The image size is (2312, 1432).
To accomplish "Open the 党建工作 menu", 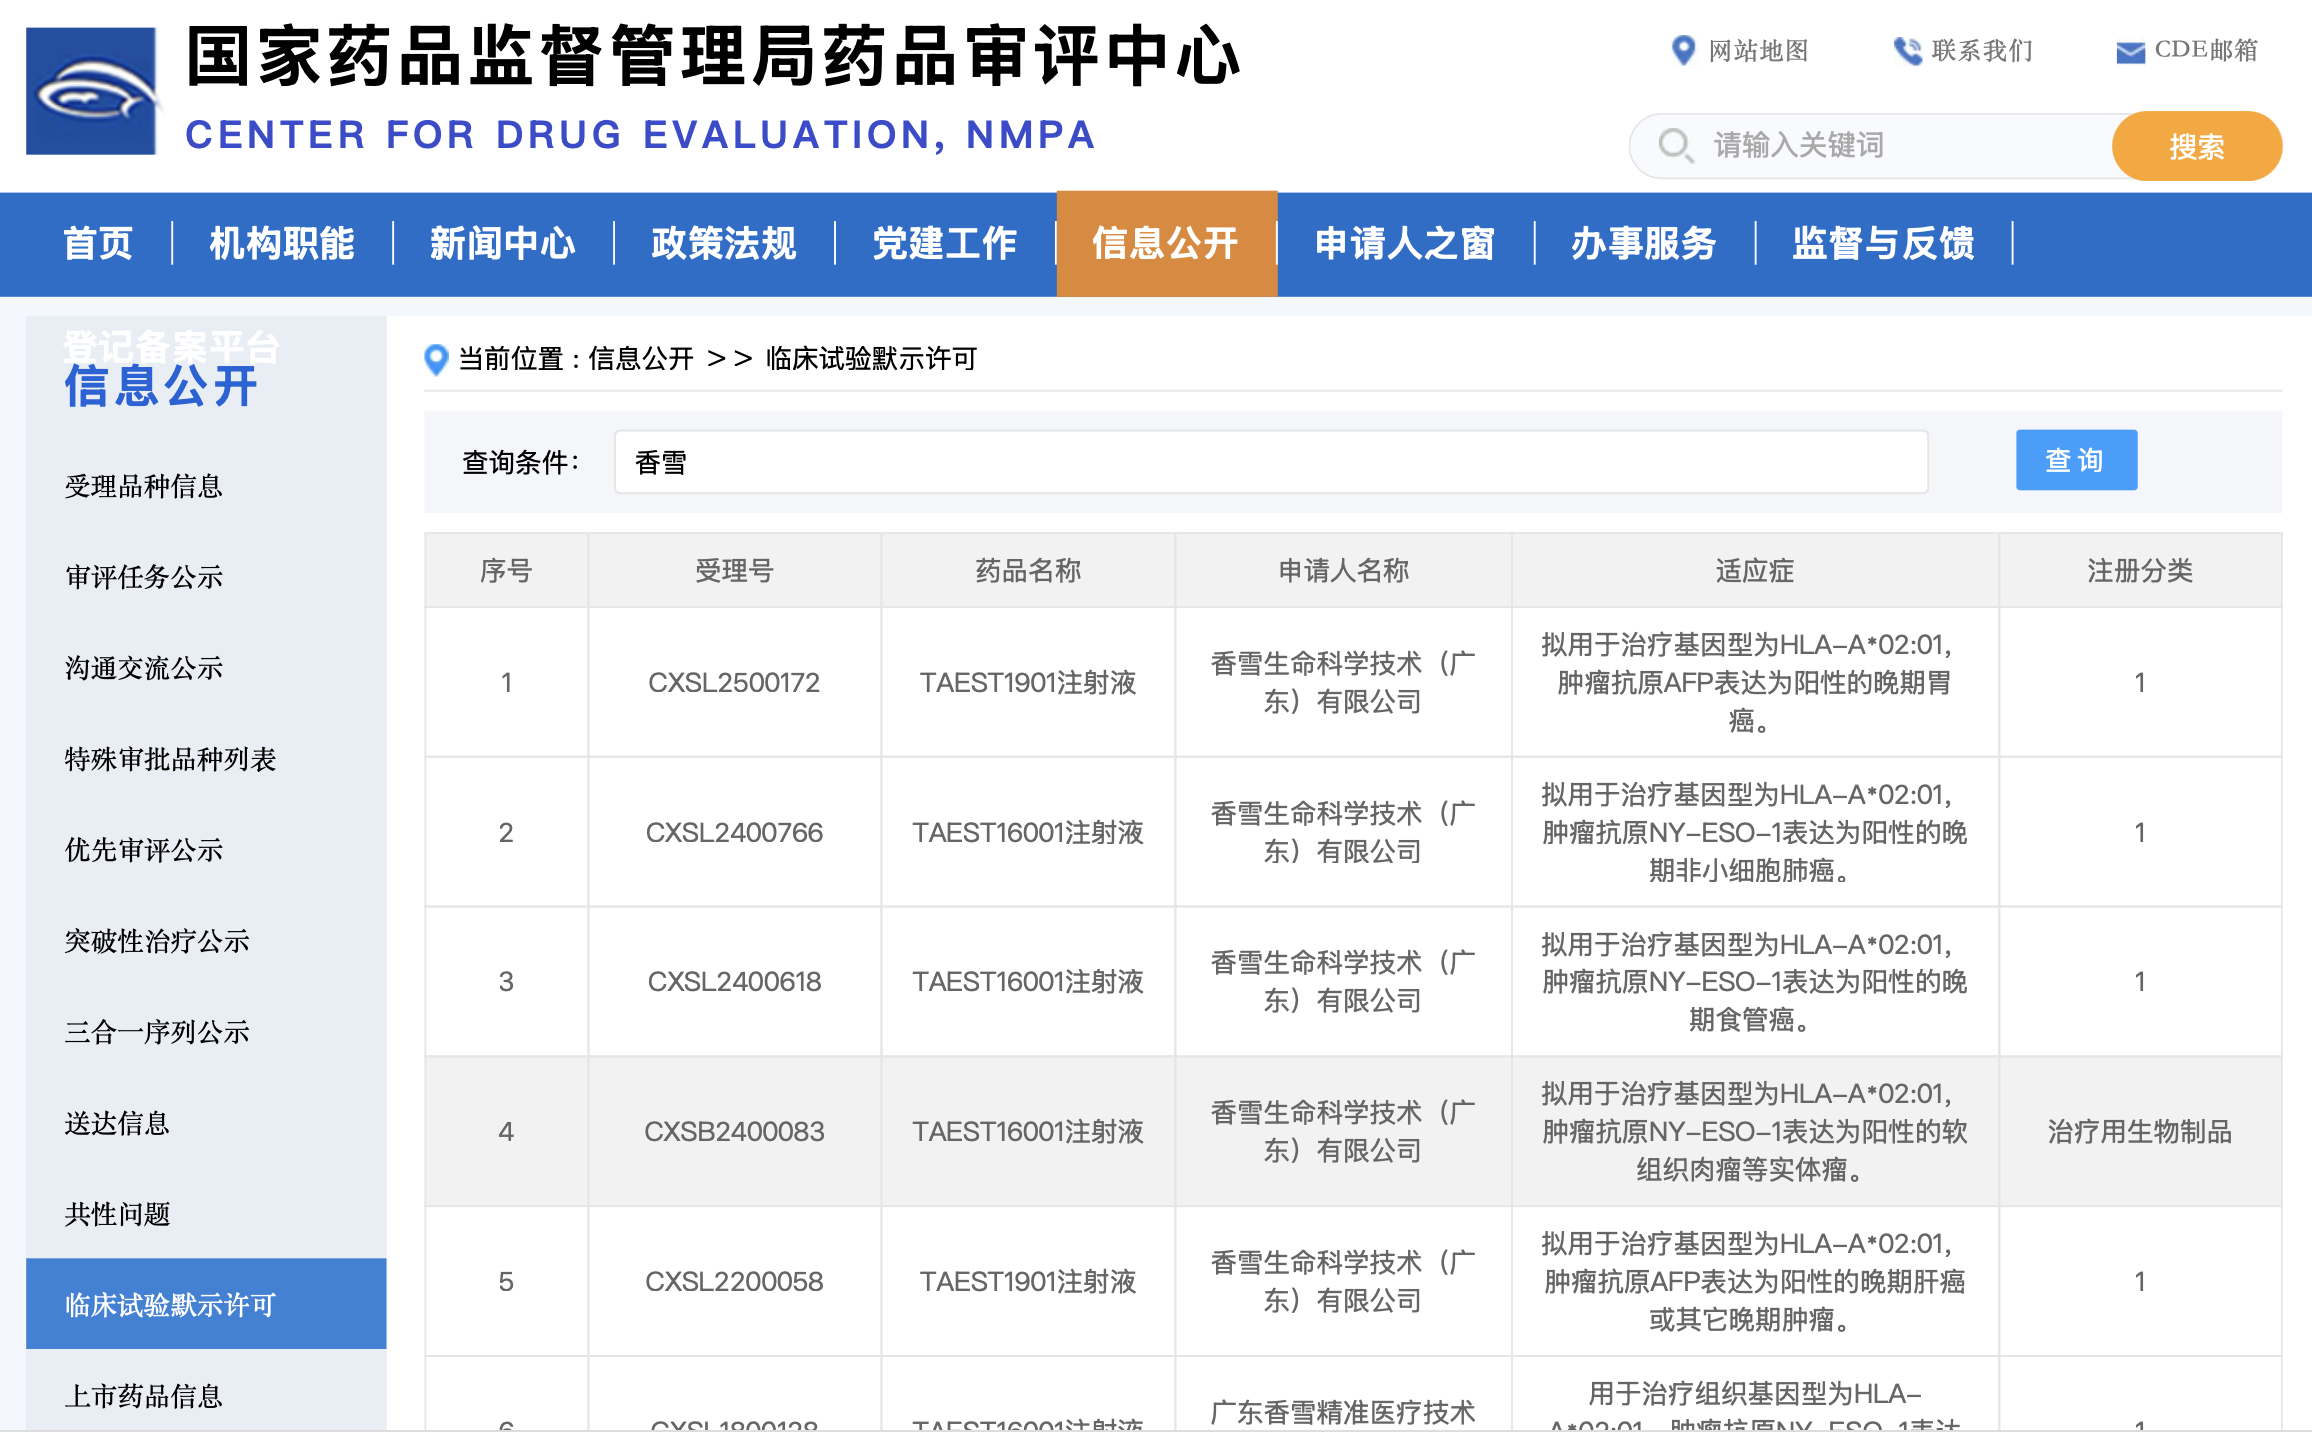I will point(945,243).
